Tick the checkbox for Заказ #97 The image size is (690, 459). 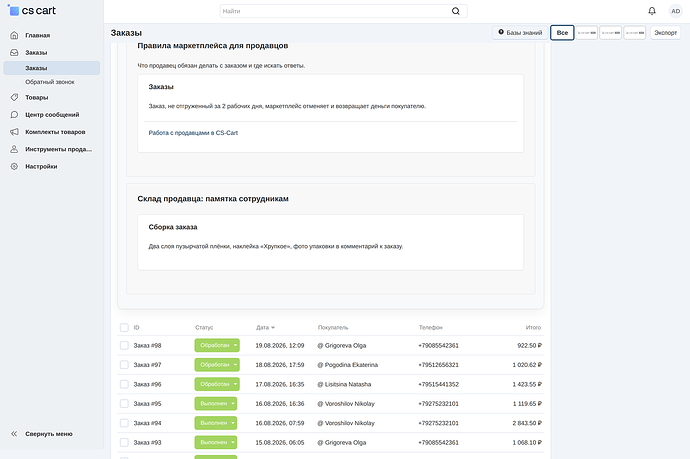pyautogui.click(x=124, y=365)
